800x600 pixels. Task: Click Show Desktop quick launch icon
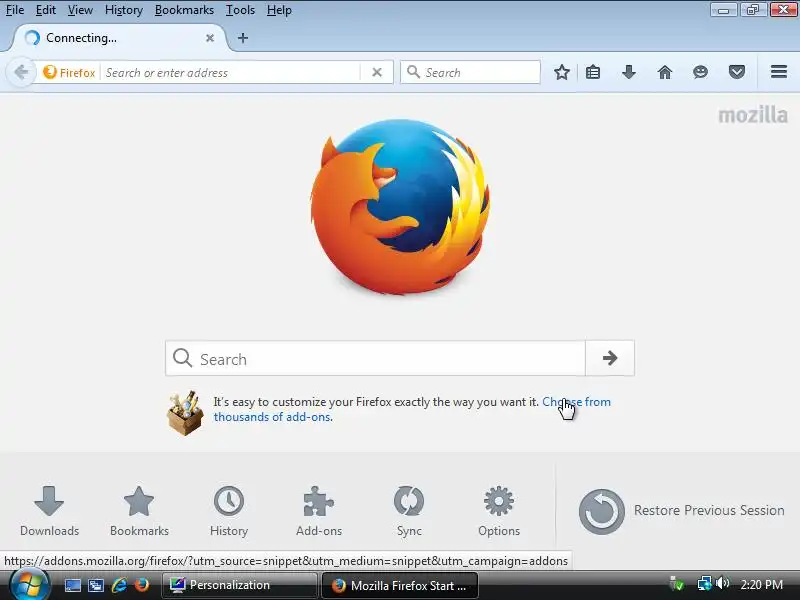coord(72,585)
